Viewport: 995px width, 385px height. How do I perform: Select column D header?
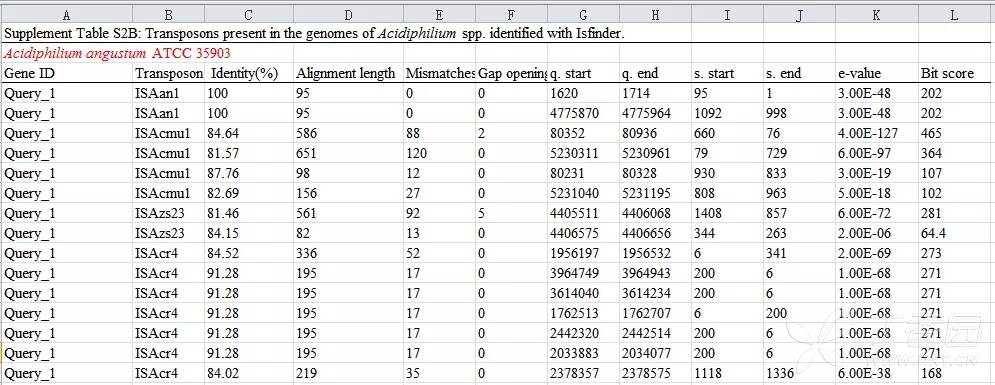tap(348, 15)
